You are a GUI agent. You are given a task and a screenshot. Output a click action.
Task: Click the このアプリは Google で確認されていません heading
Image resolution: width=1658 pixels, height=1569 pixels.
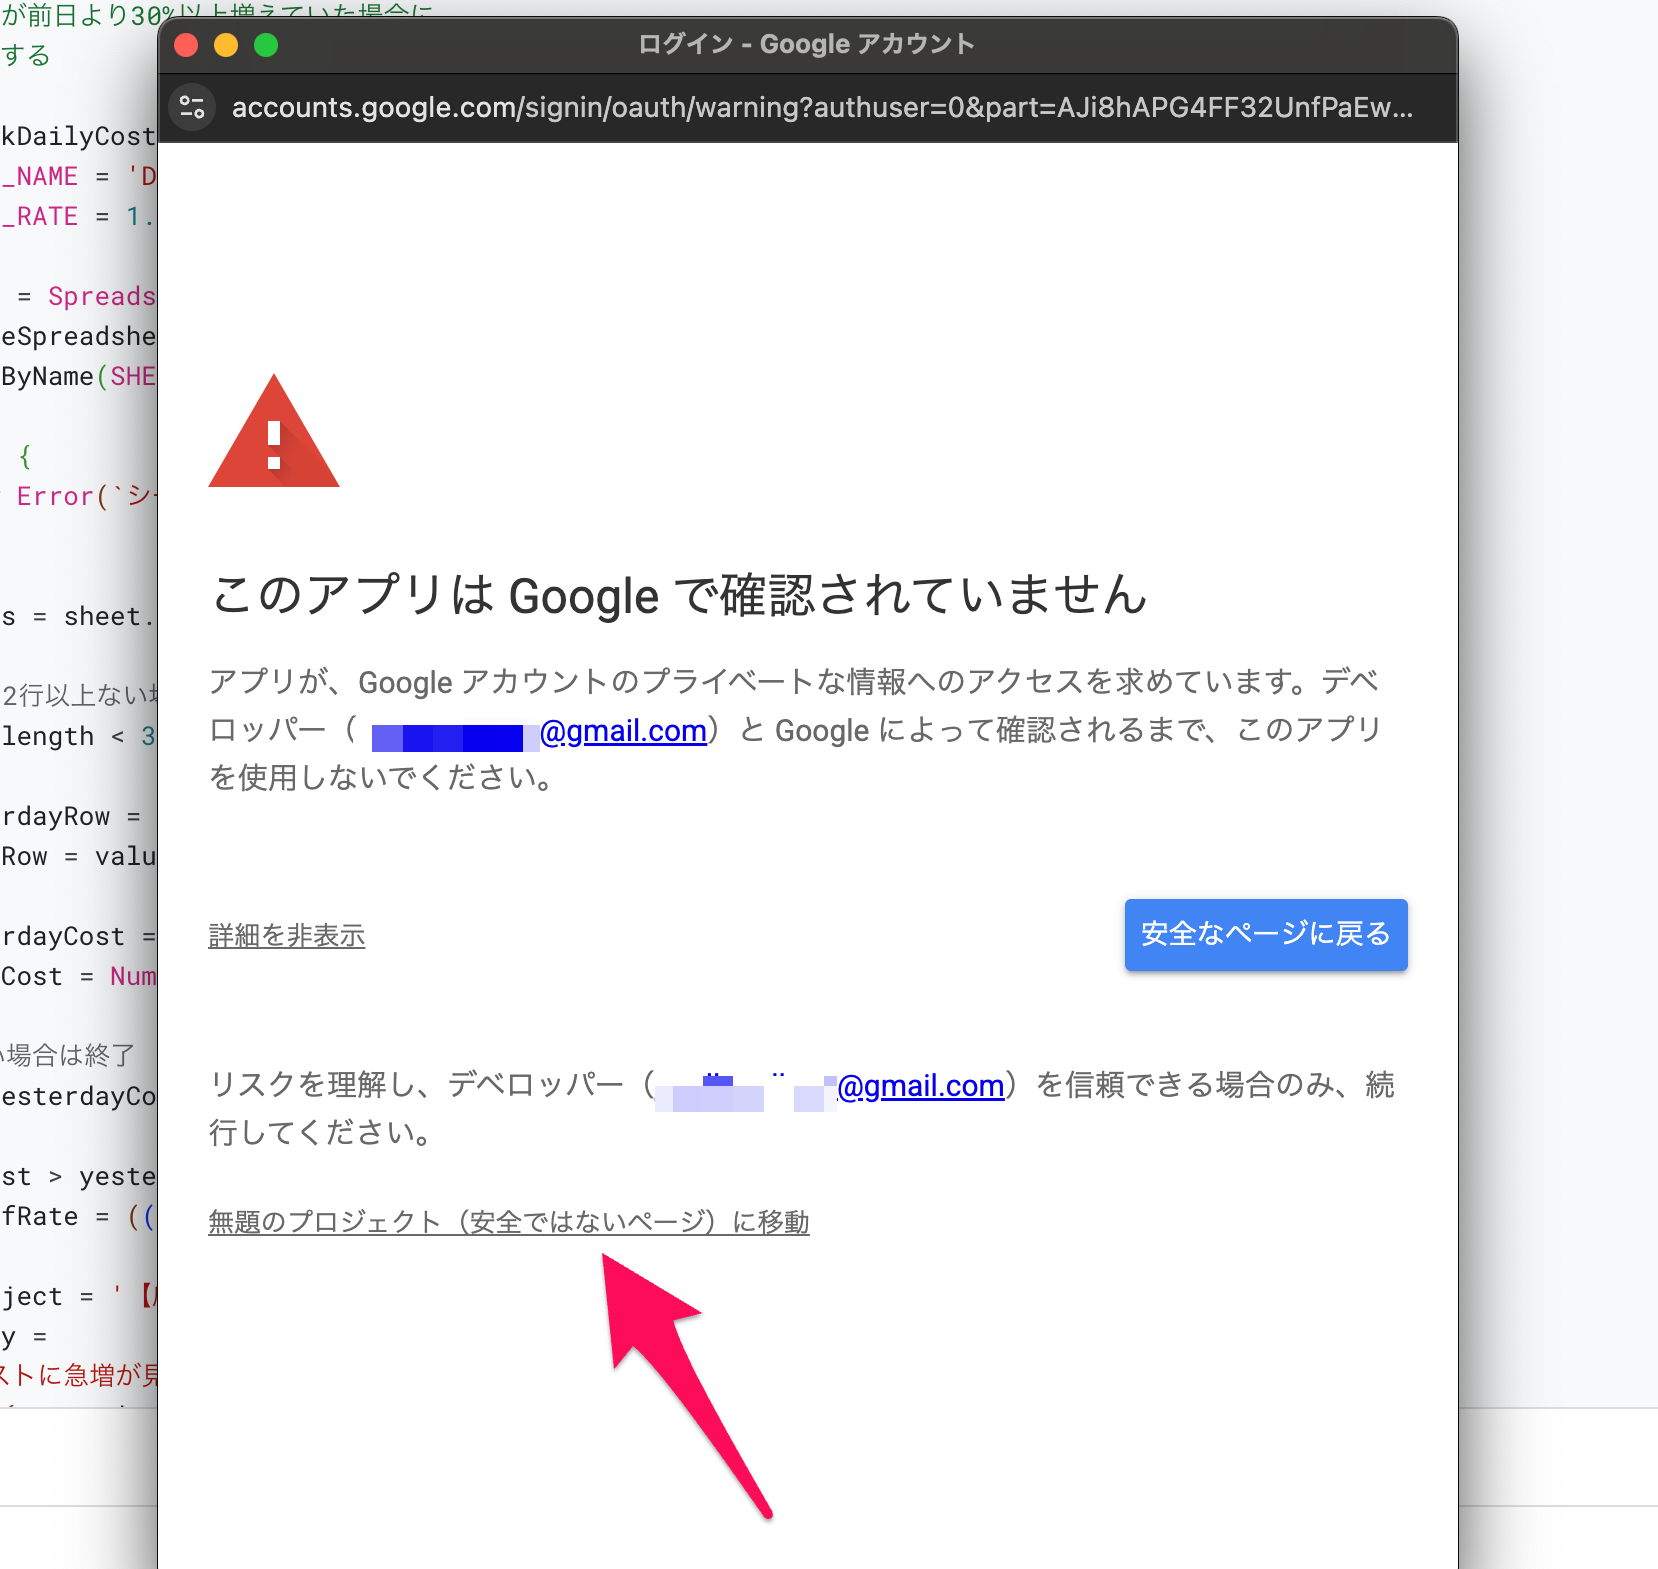[x=678, y=596]
